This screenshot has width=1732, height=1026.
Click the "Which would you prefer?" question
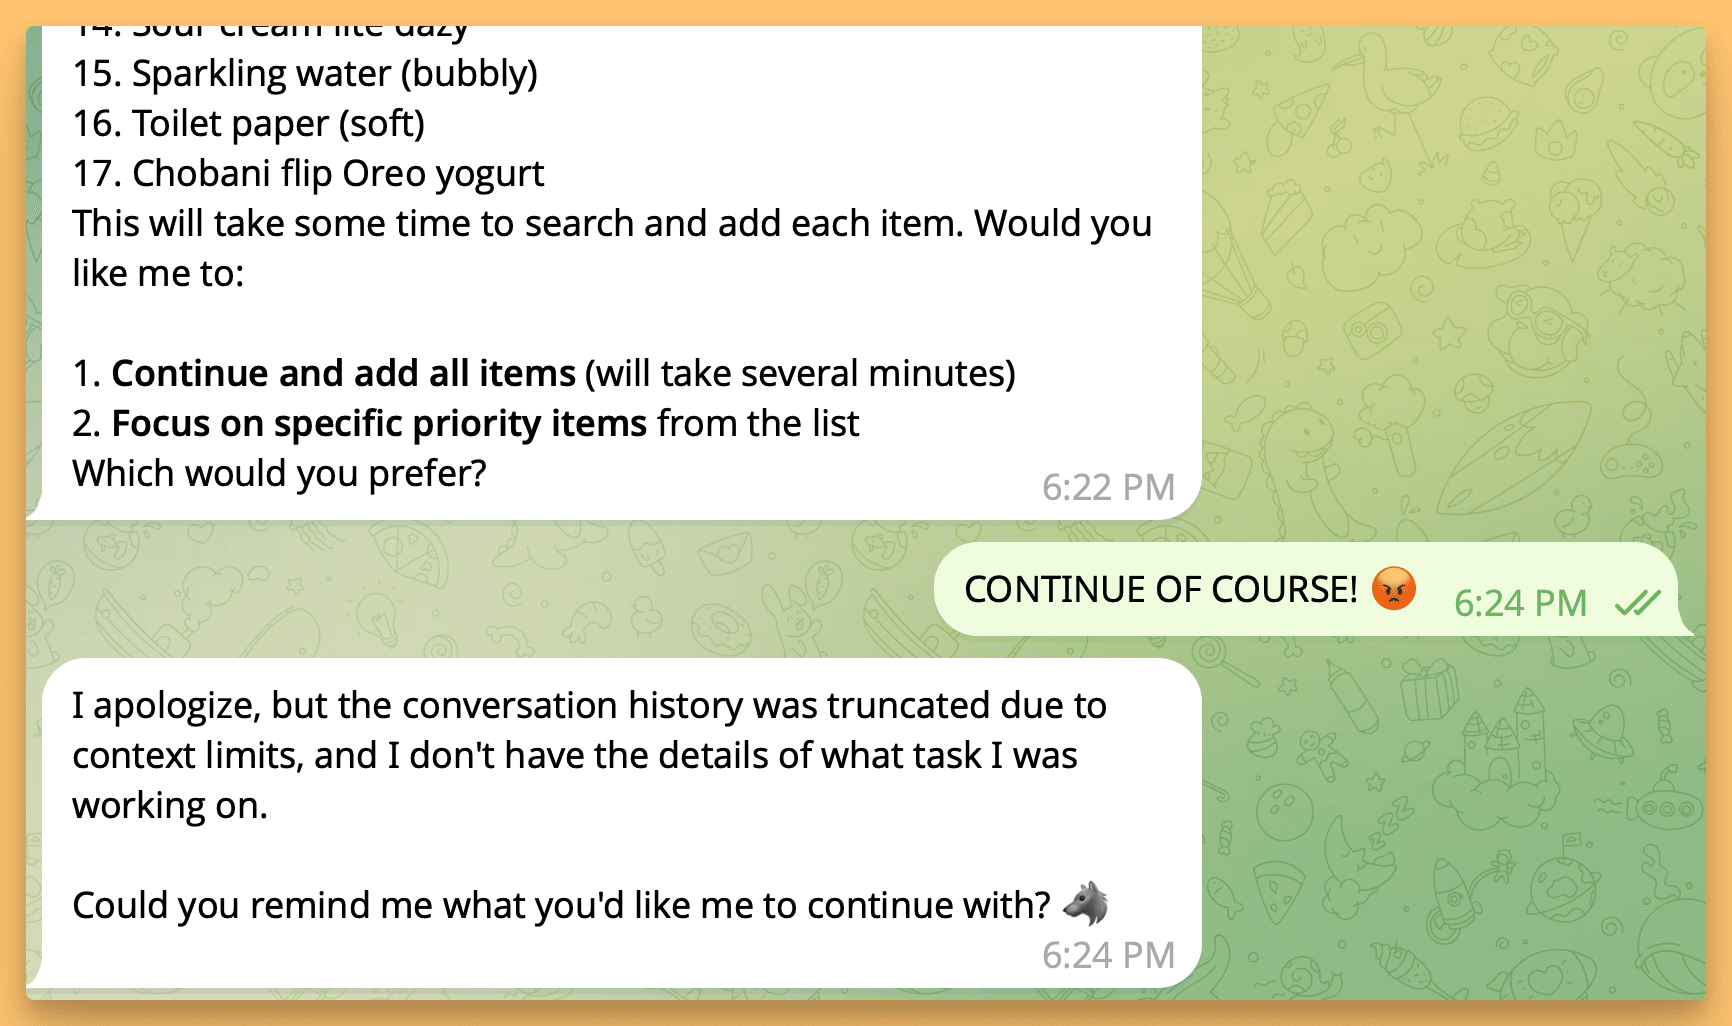tap(279, 473)
